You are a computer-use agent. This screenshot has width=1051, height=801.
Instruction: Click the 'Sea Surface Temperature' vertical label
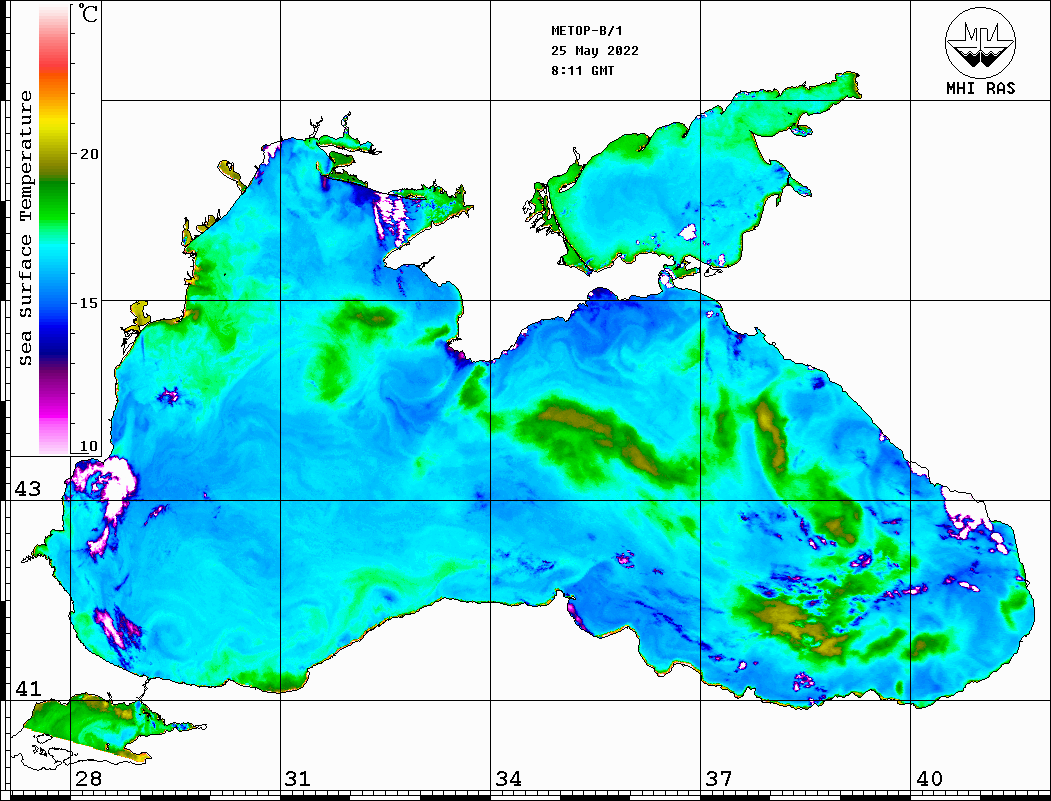tap(25, 228)
